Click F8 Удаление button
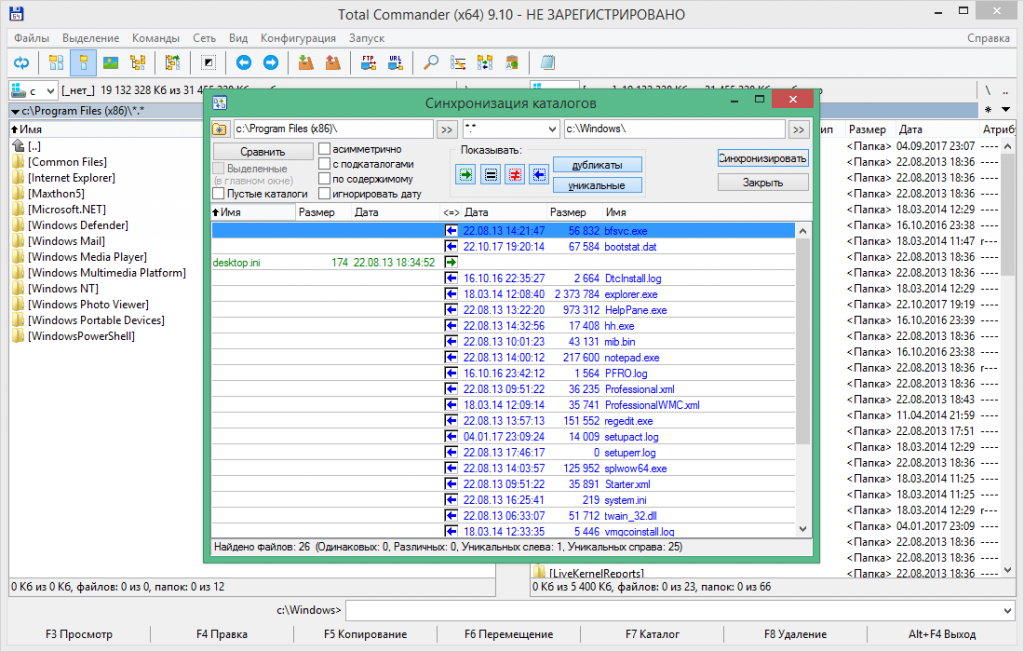The height and width of the screenshot is (652, 1024). point(795,634)
